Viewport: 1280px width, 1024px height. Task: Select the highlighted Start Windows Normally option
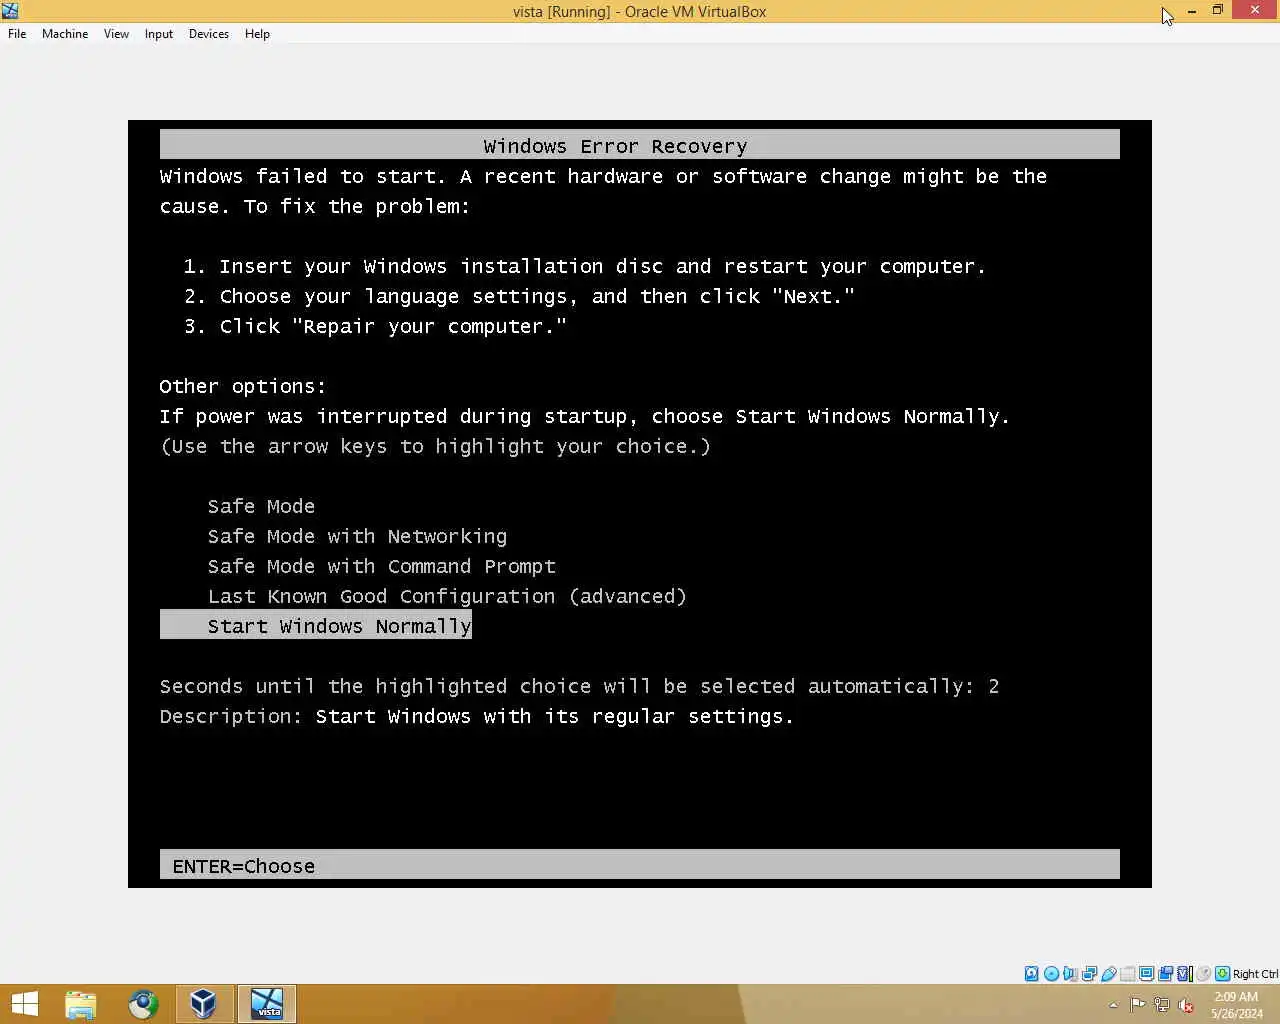tap(316, 626)
